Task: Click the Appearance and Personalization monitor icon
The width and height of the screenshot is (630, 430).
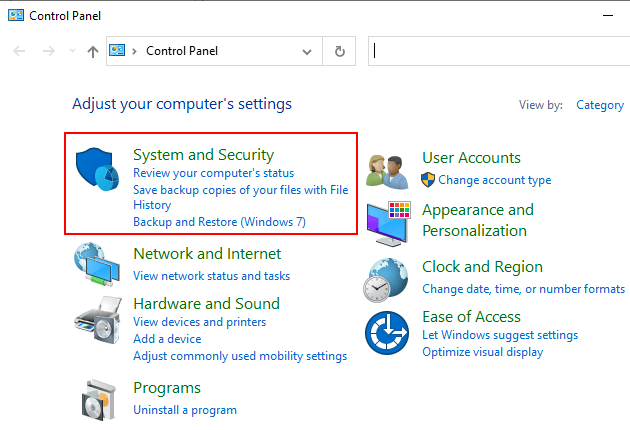Action: coord(389,224)
